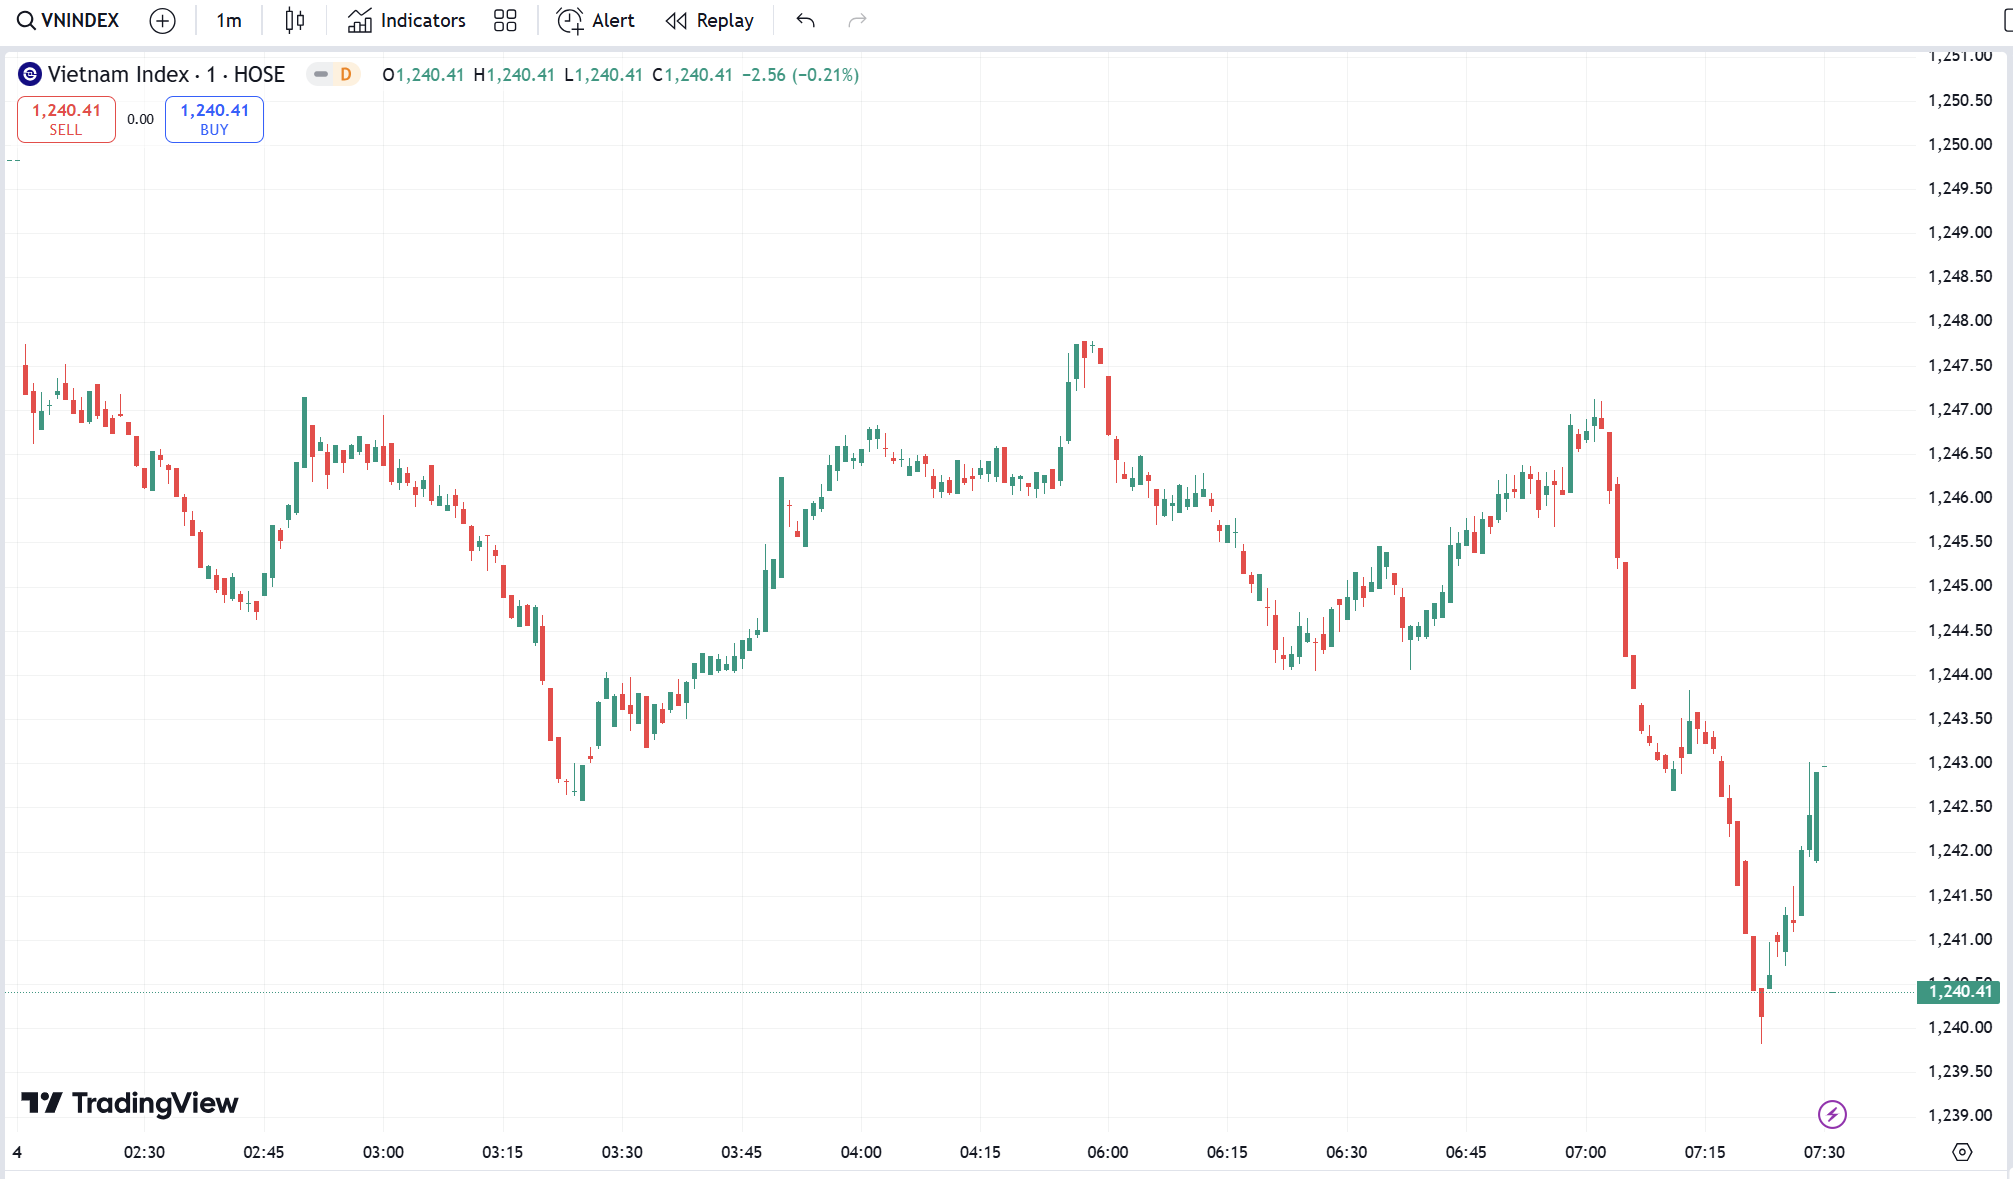Click the 0.00 spread value
This screenshot has width=2013, height=1179.
click(140, 119)
